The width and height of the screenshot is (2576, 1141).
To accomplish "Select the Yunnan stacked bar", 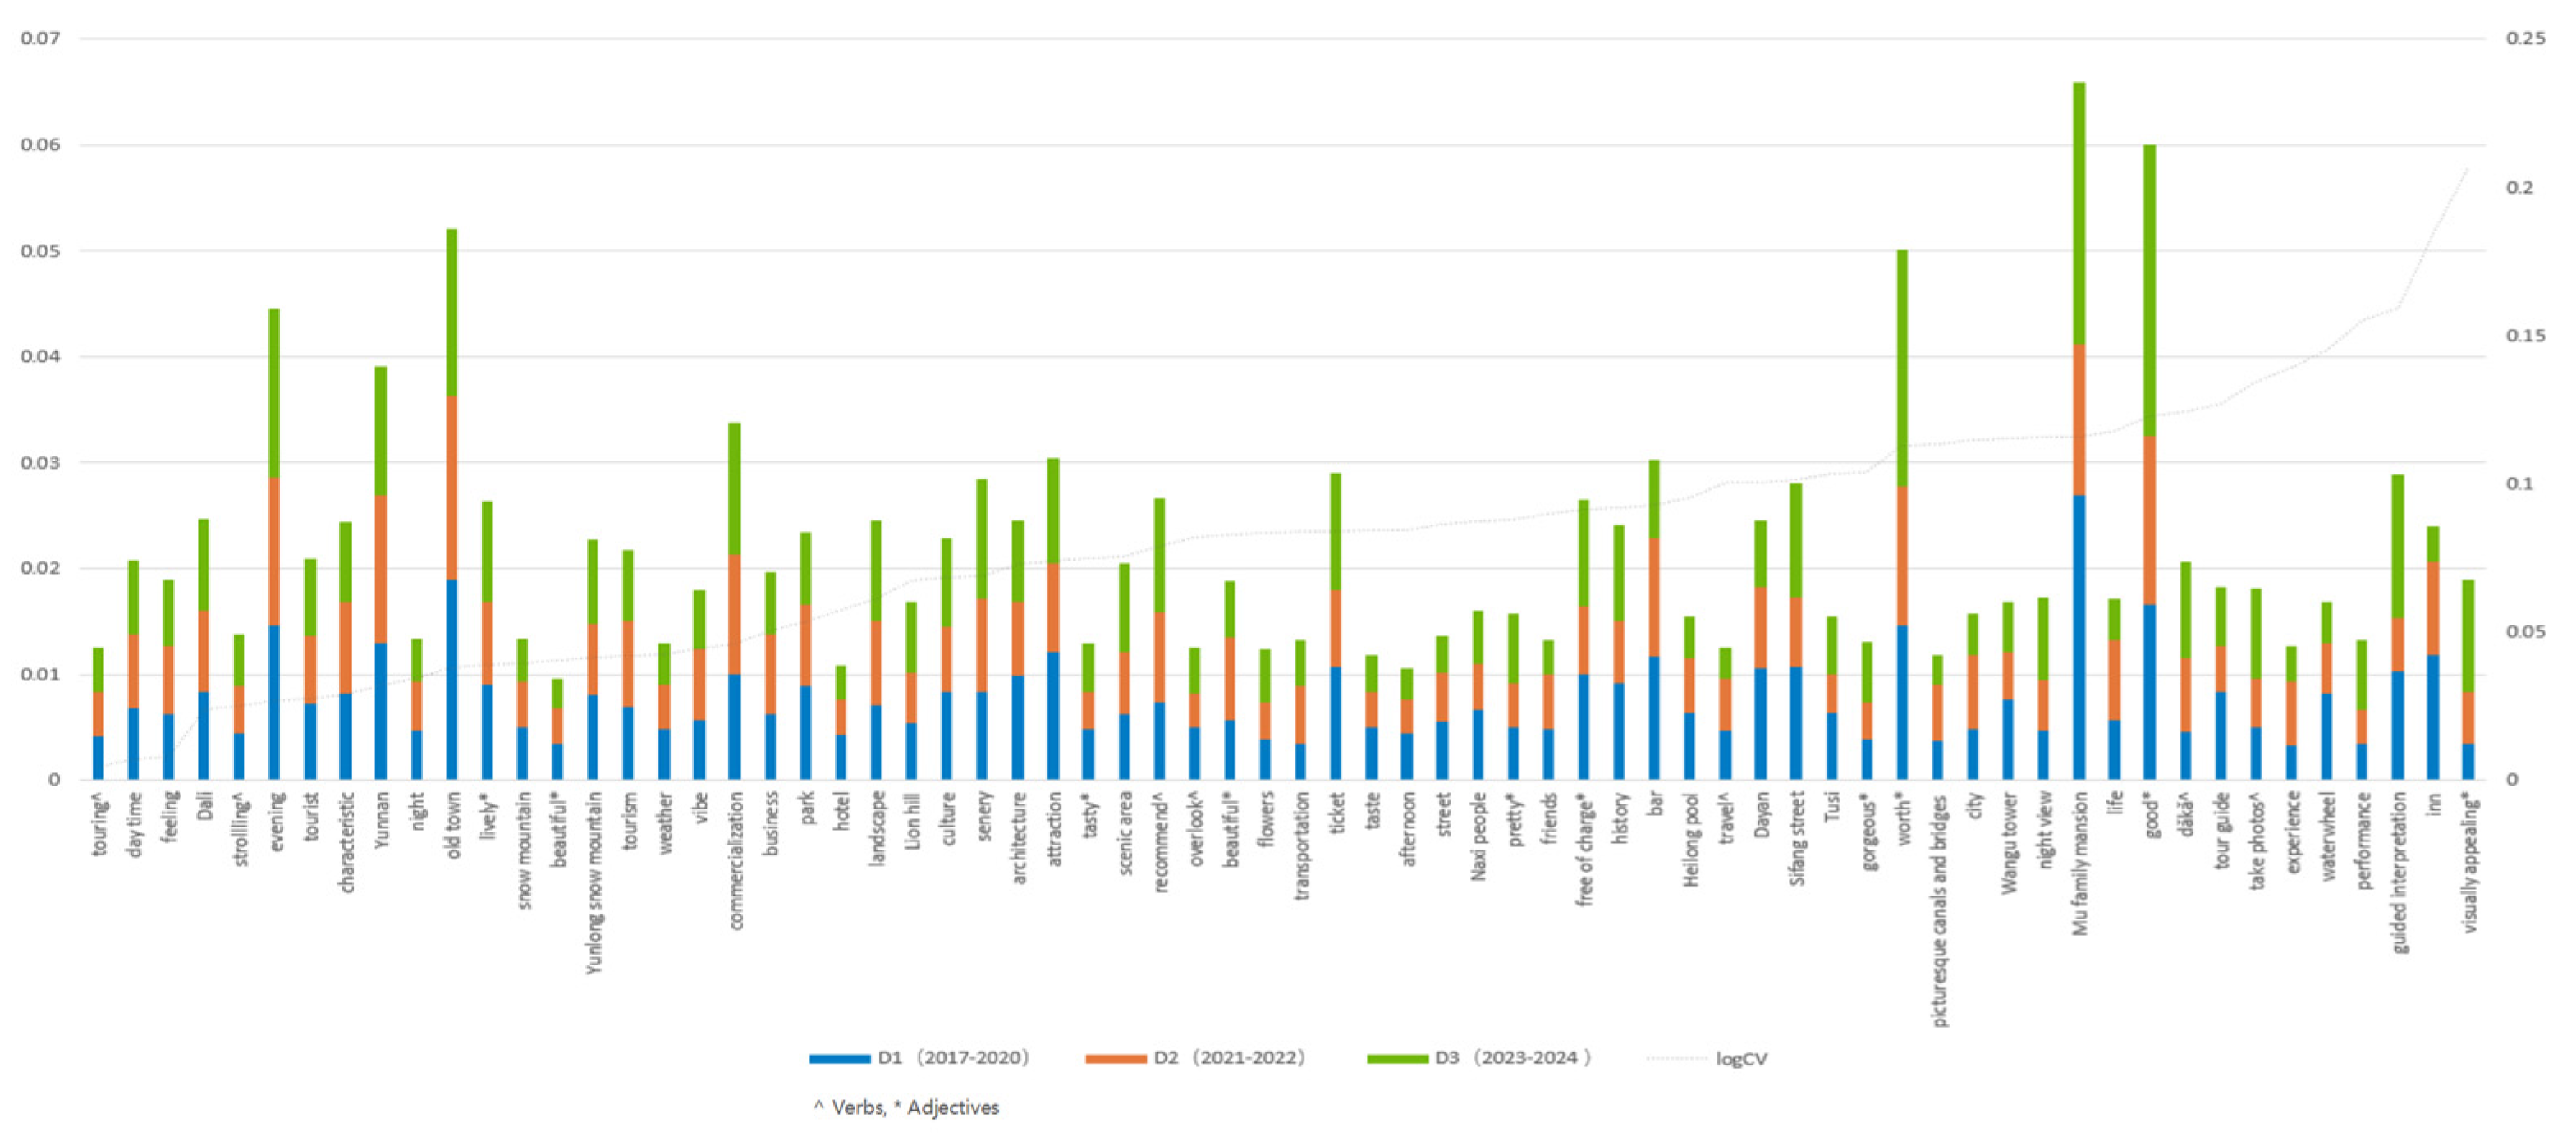I will (x=380, y=573).
